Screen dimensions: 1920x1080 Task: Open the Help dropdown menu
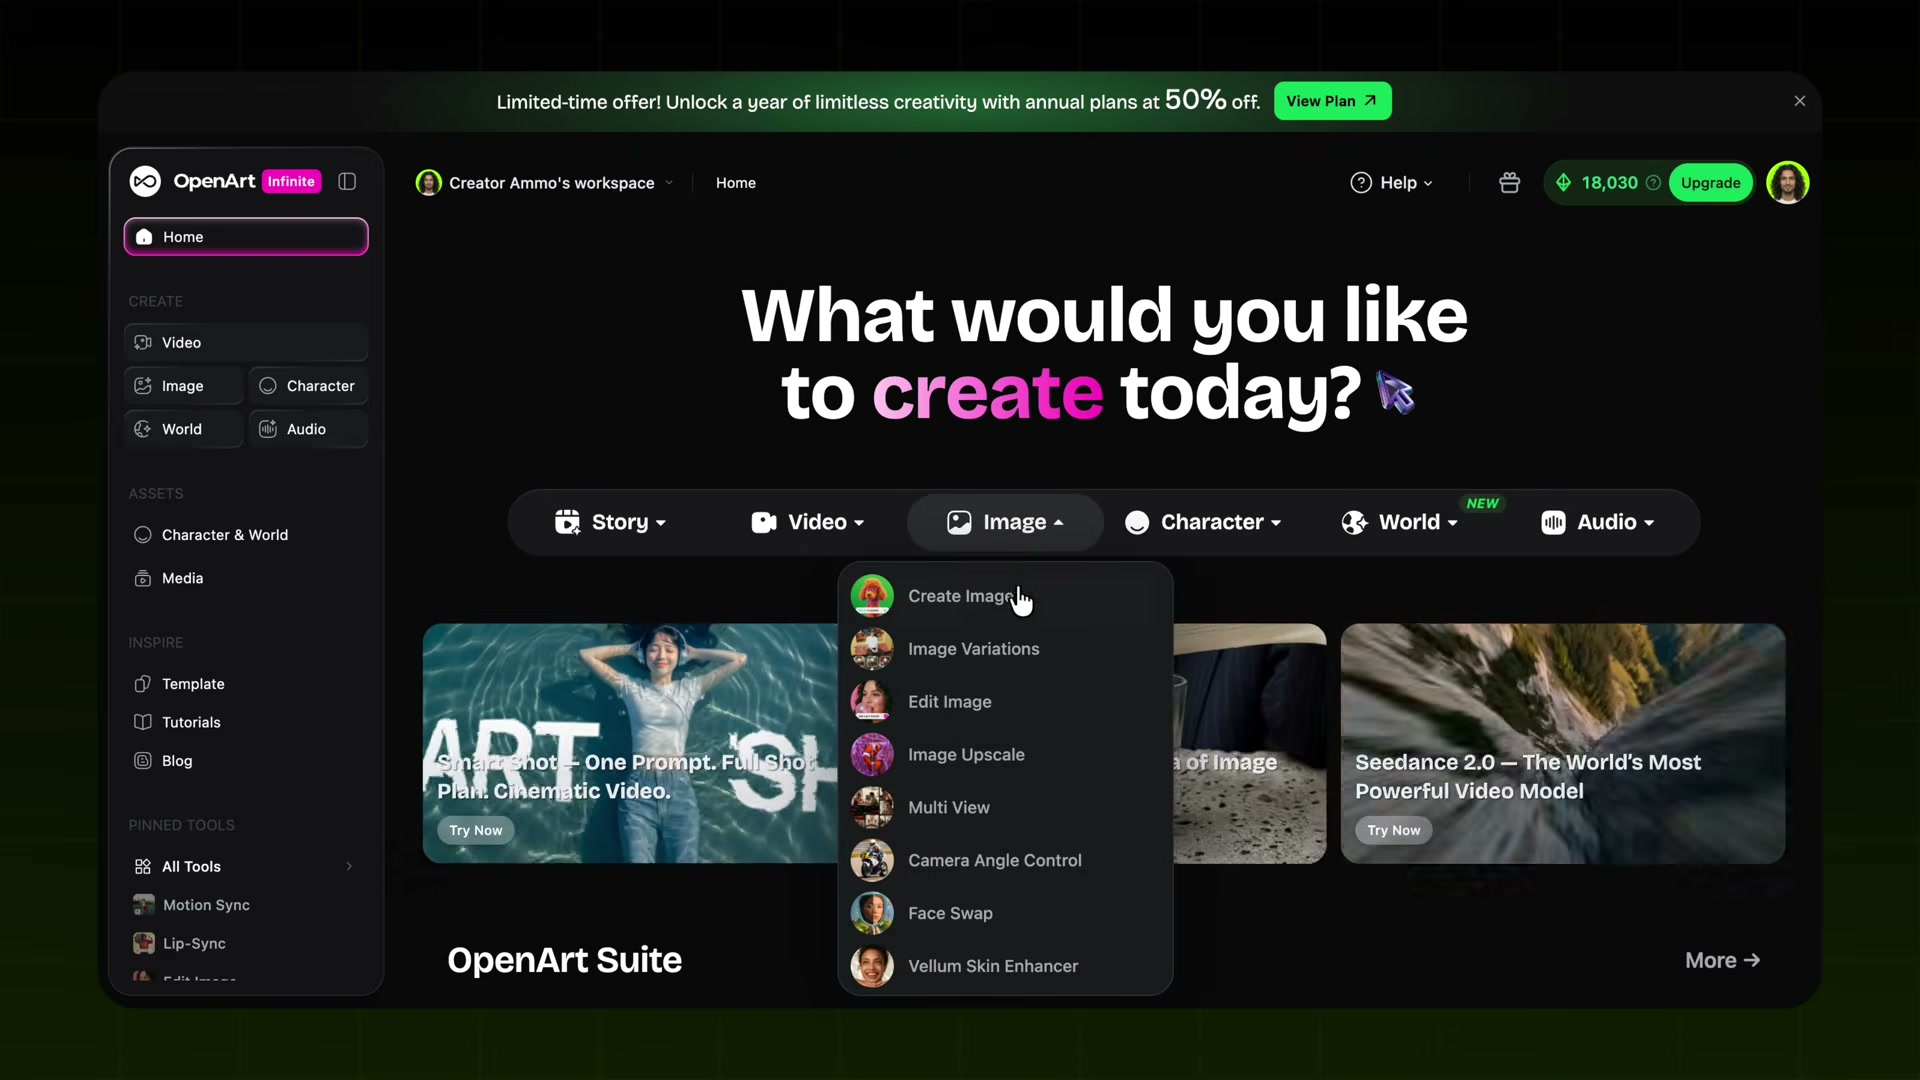1392,183
